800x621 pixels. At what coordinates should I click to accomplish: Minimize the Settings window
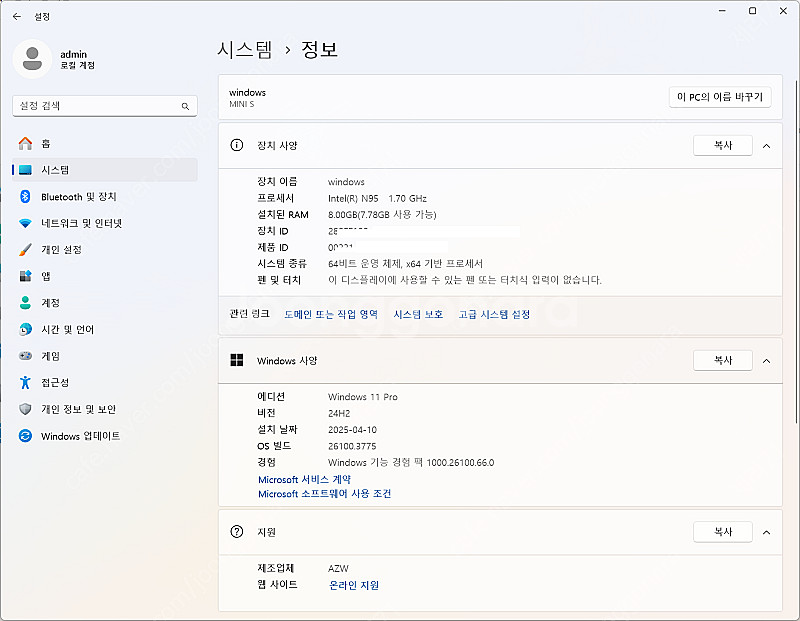point(722,11)
